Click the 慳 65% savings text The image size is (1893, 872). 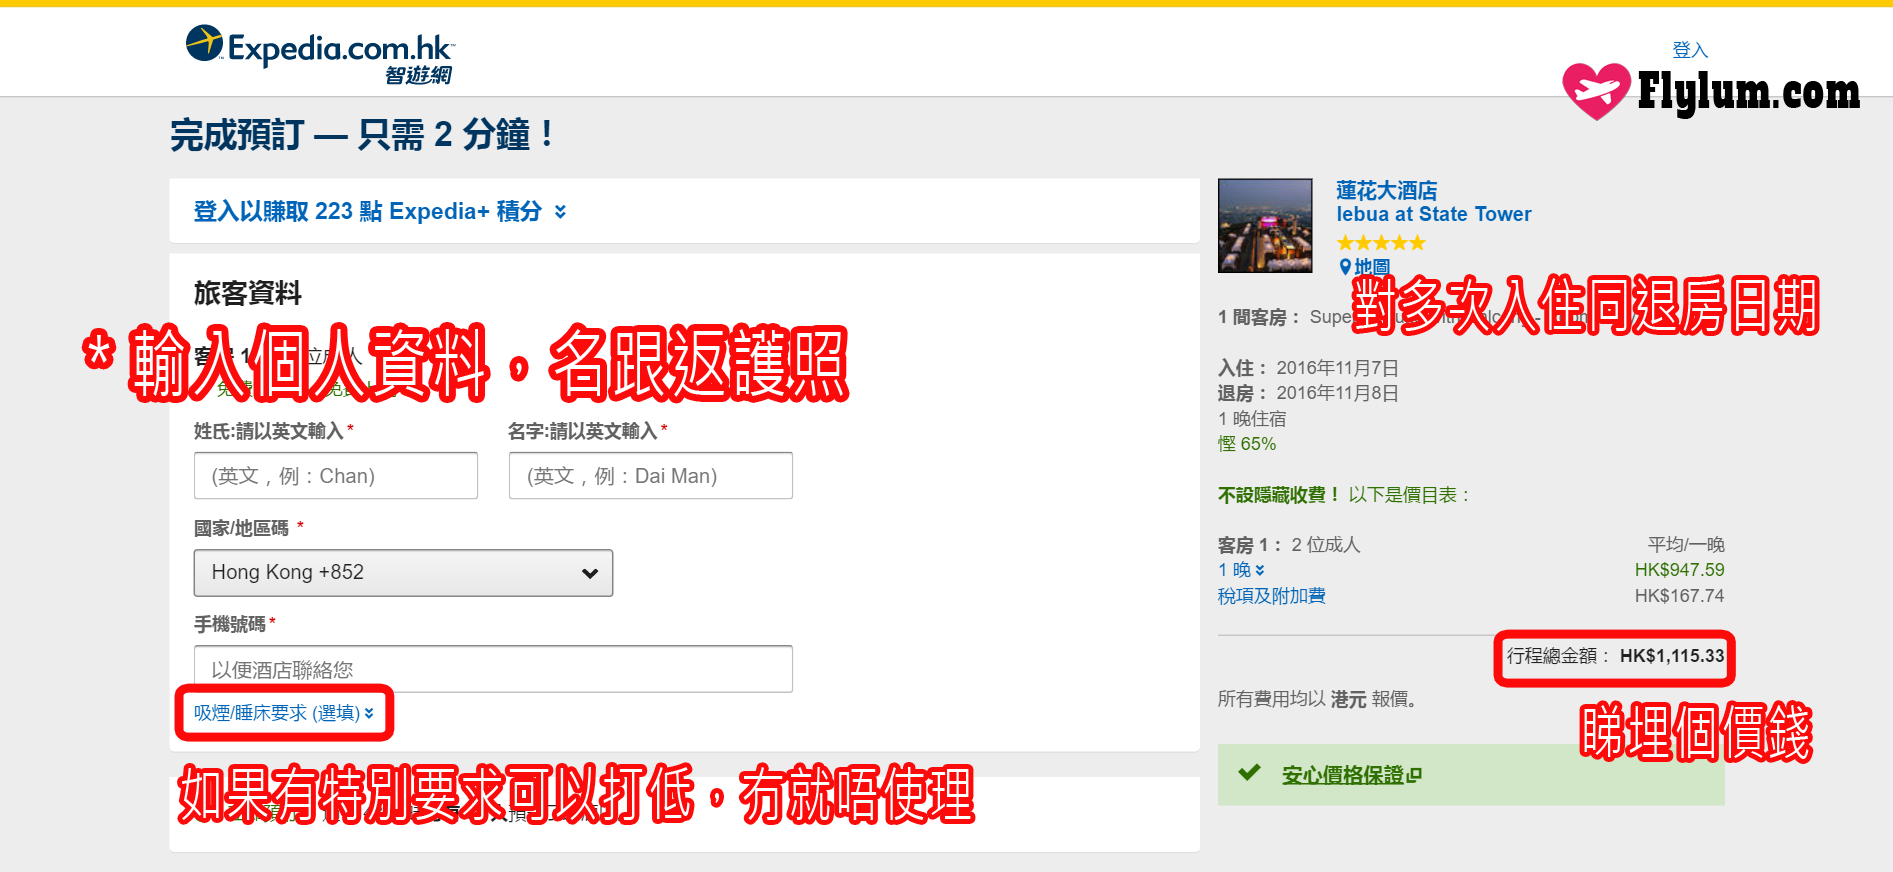[x=1247, y=444]
